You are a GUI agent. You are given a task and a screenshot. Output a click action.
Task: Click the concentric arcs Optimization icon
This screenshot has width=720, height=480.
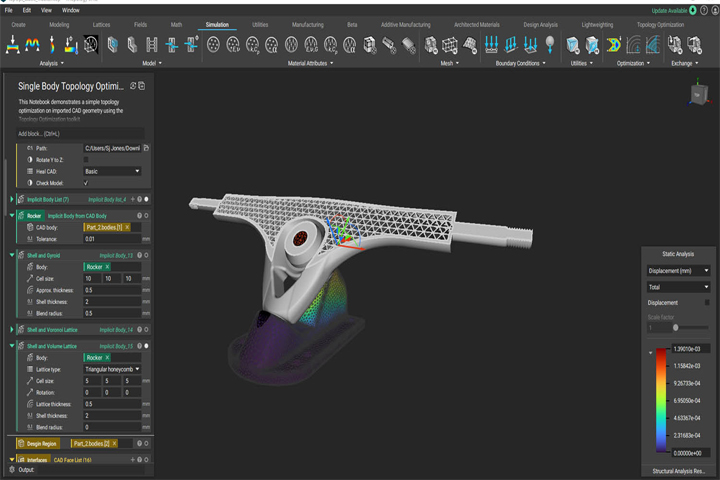tap(633, 45)
